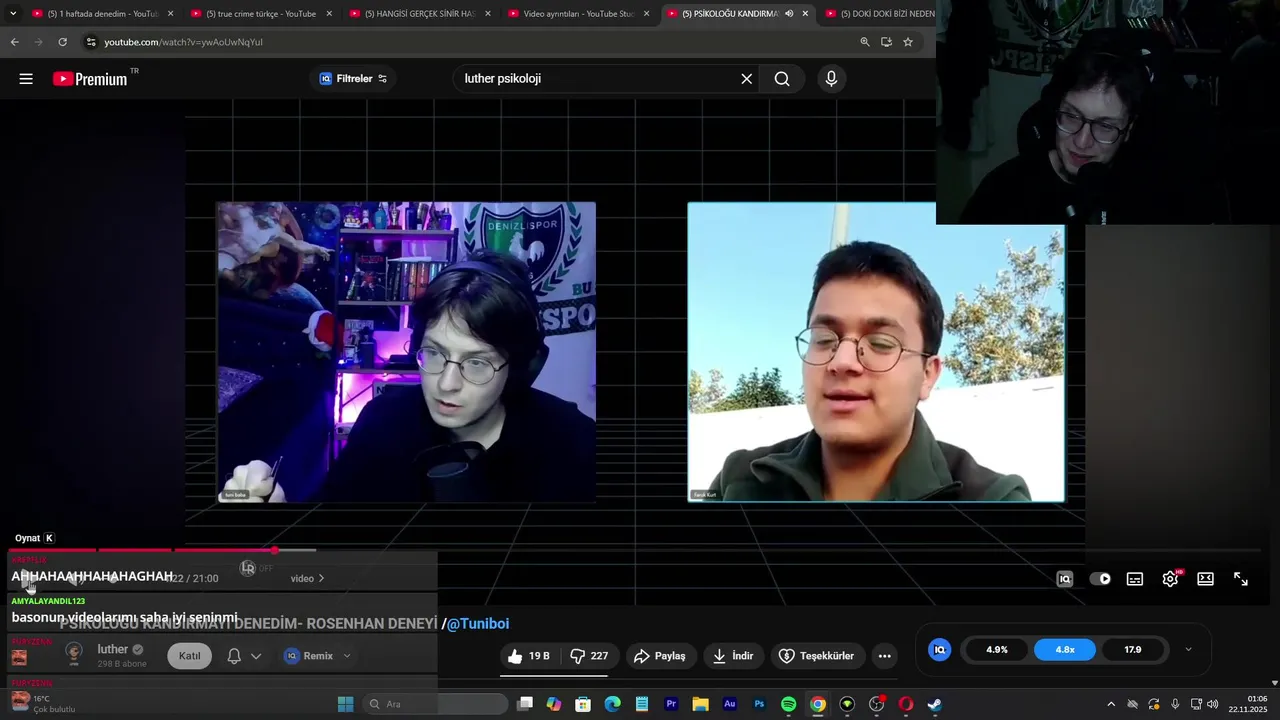The image size is (1280, 720).
Task: Expand the IQ stats panel chevron
Action: point(1188,650)
